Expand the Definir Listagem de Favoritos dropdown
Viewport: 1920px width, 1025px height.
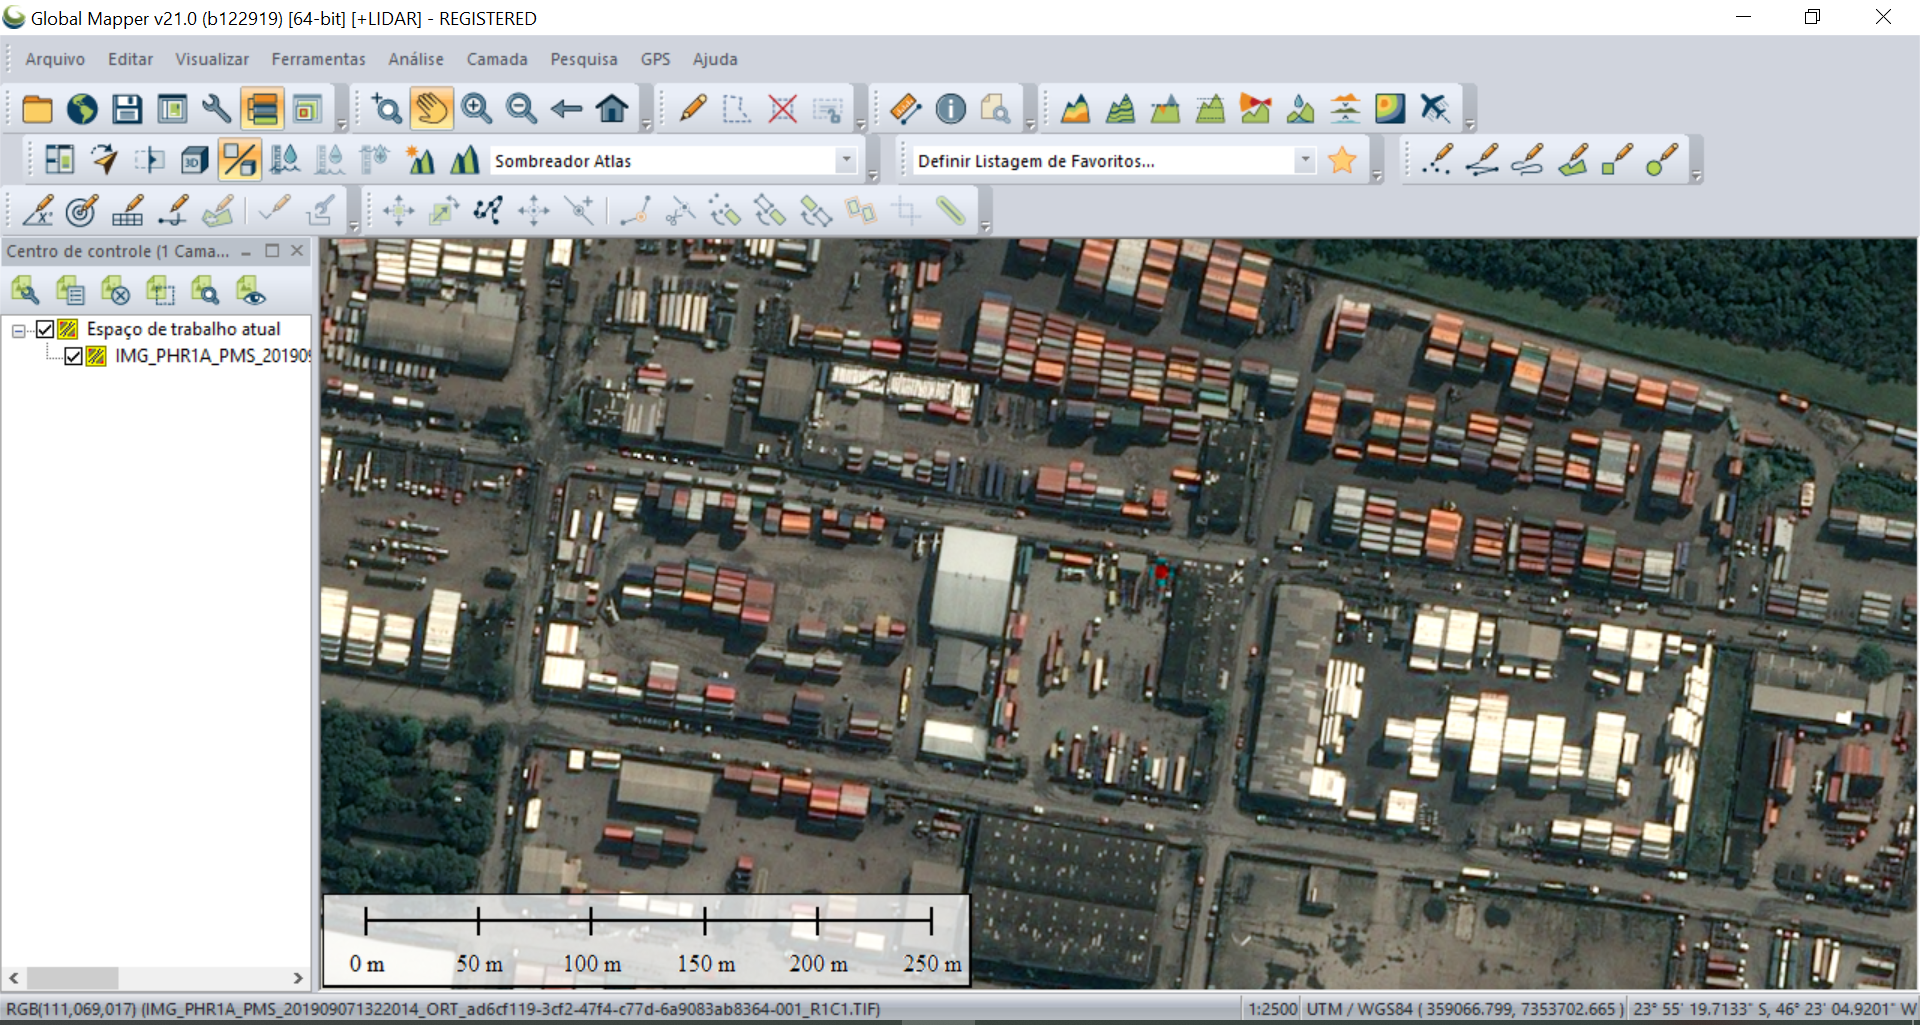click(x=1304, y=160)
